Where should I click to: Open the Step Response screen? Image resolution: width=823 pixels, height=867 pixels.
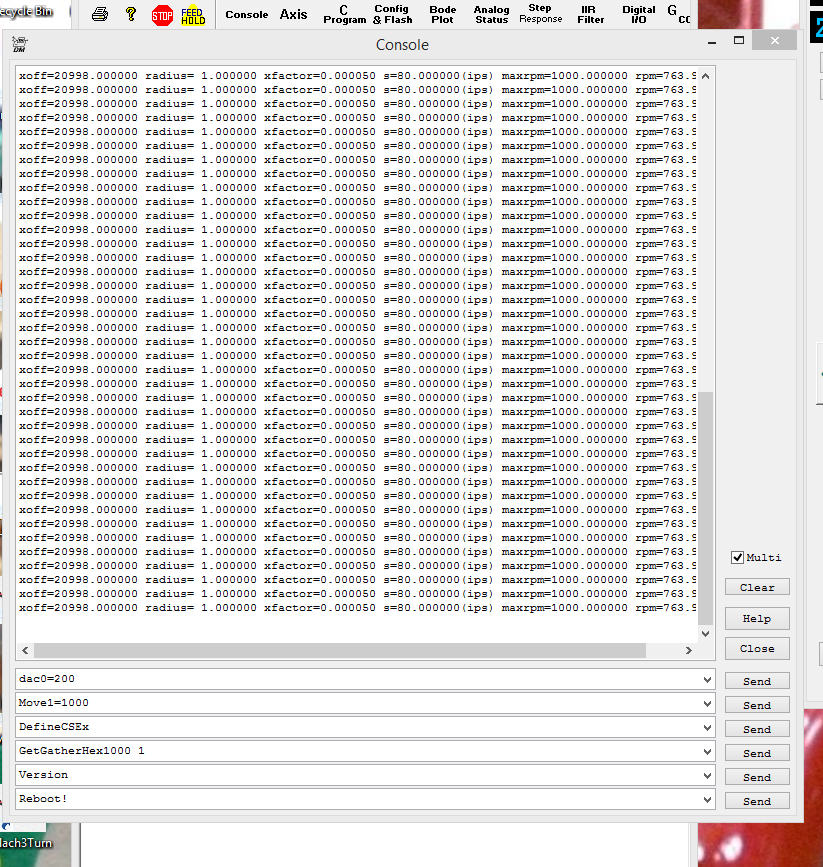(x=540, y=14)
